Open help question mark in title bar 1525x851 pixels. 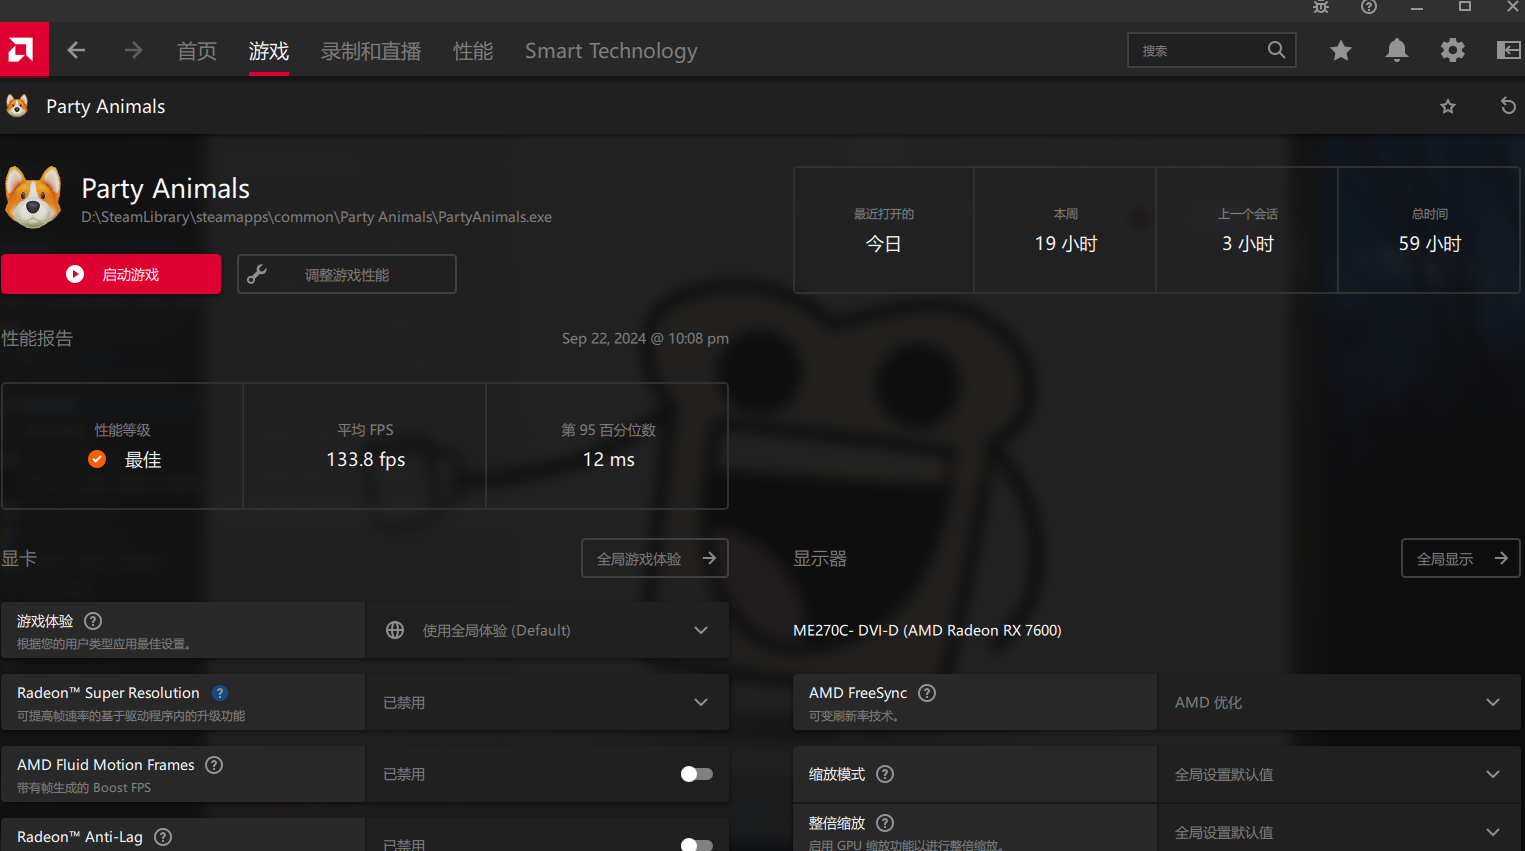pos(1369,7)
